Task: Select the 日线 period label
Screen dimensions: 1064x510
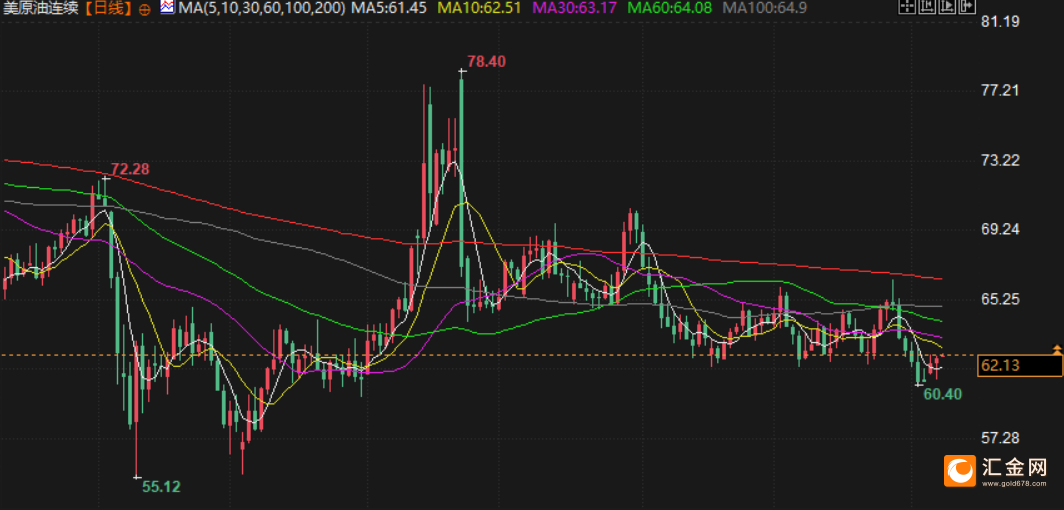Action: (x=109, y=9)
